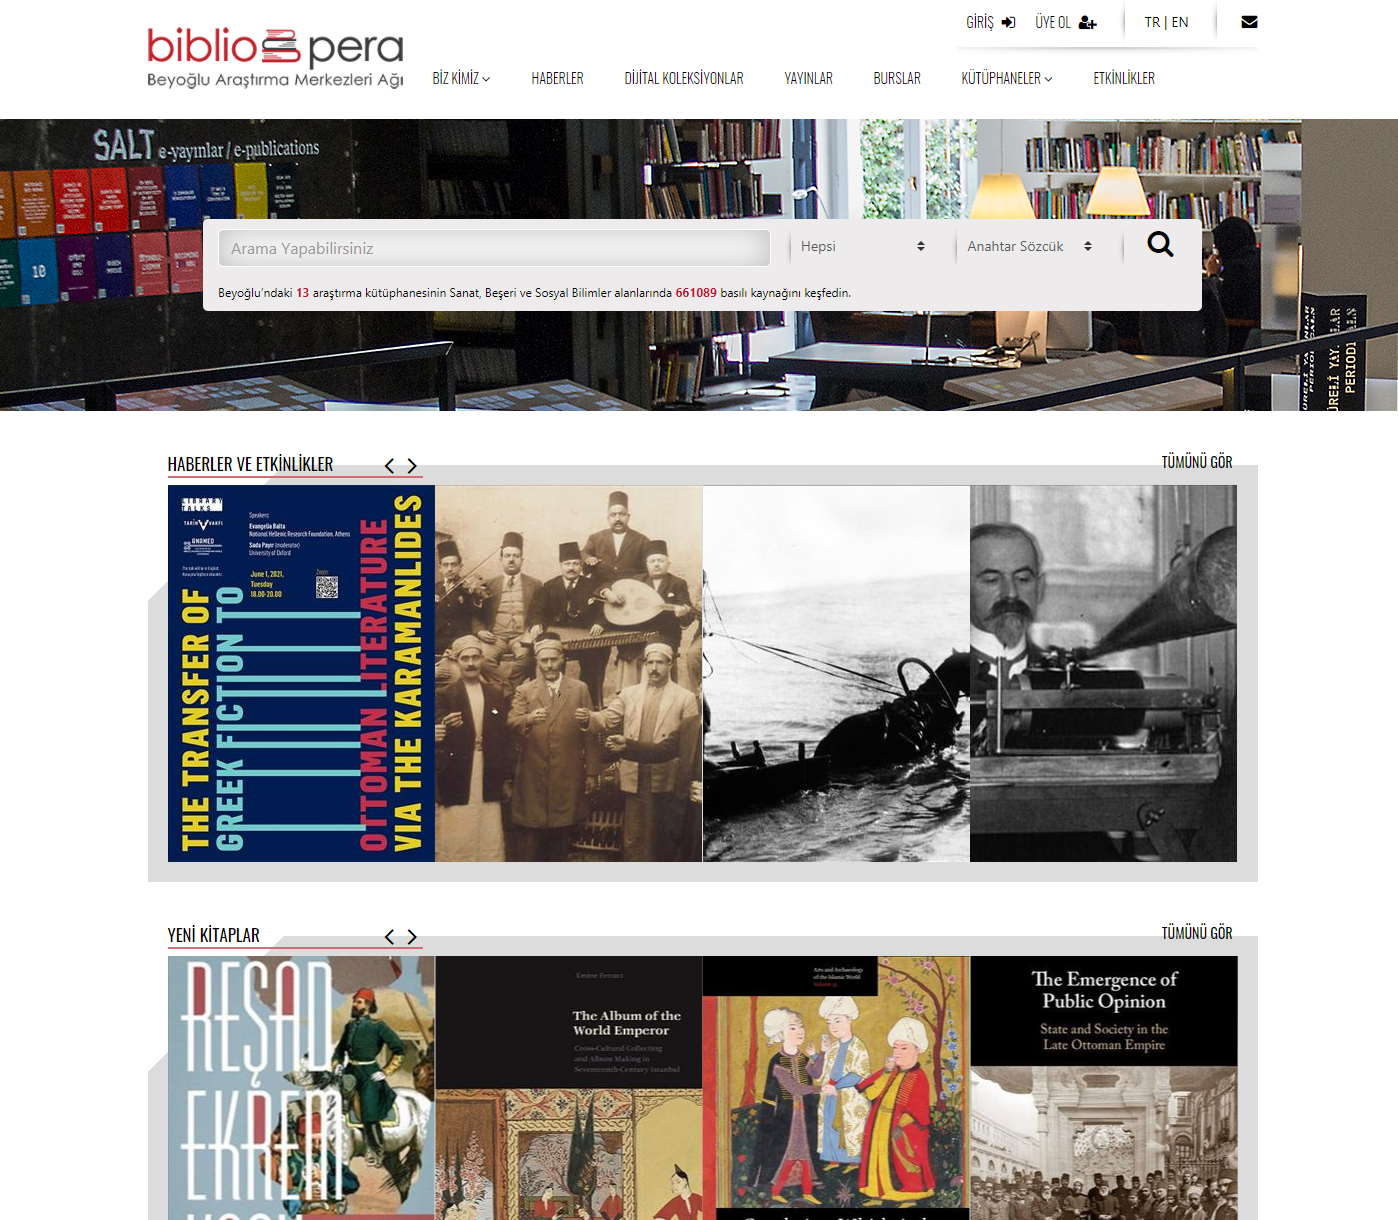Screen dimensions: 1398x1220
Task: Show previous Haberler ve Etkinlikler items
Action: click(x=389, y=466)
